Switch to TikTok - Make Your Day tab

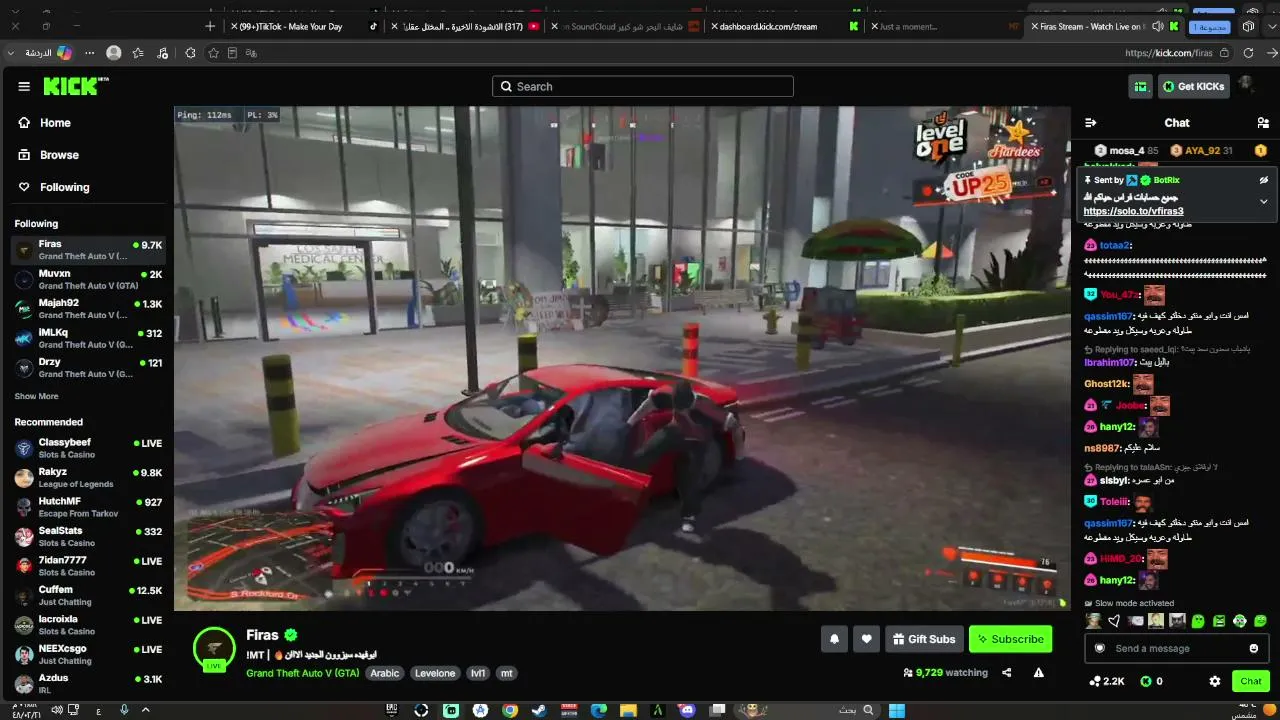[x=304, y=26]
